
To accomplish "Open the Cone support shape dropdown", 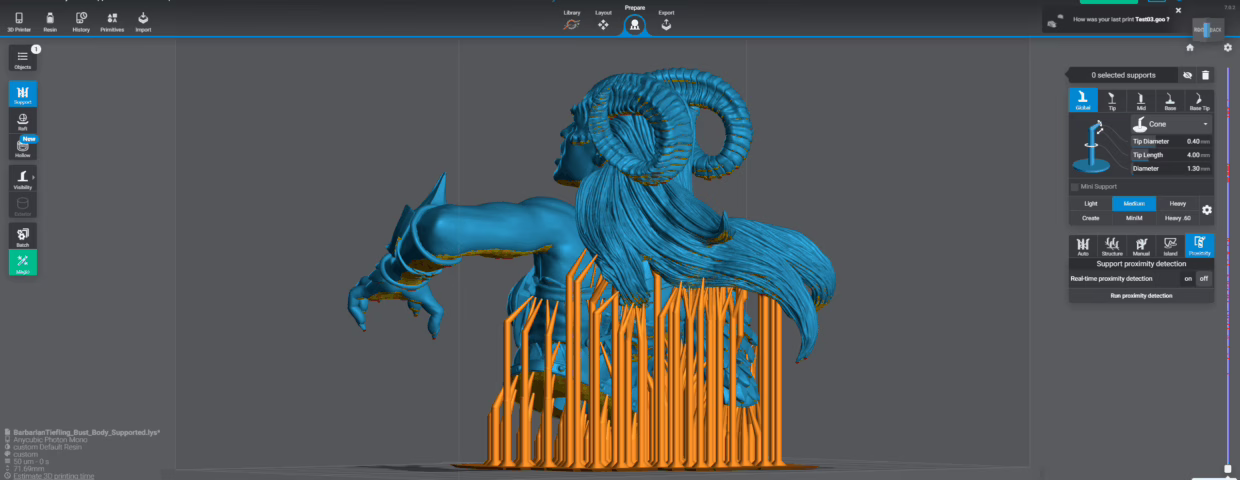I will point(1172,124).
